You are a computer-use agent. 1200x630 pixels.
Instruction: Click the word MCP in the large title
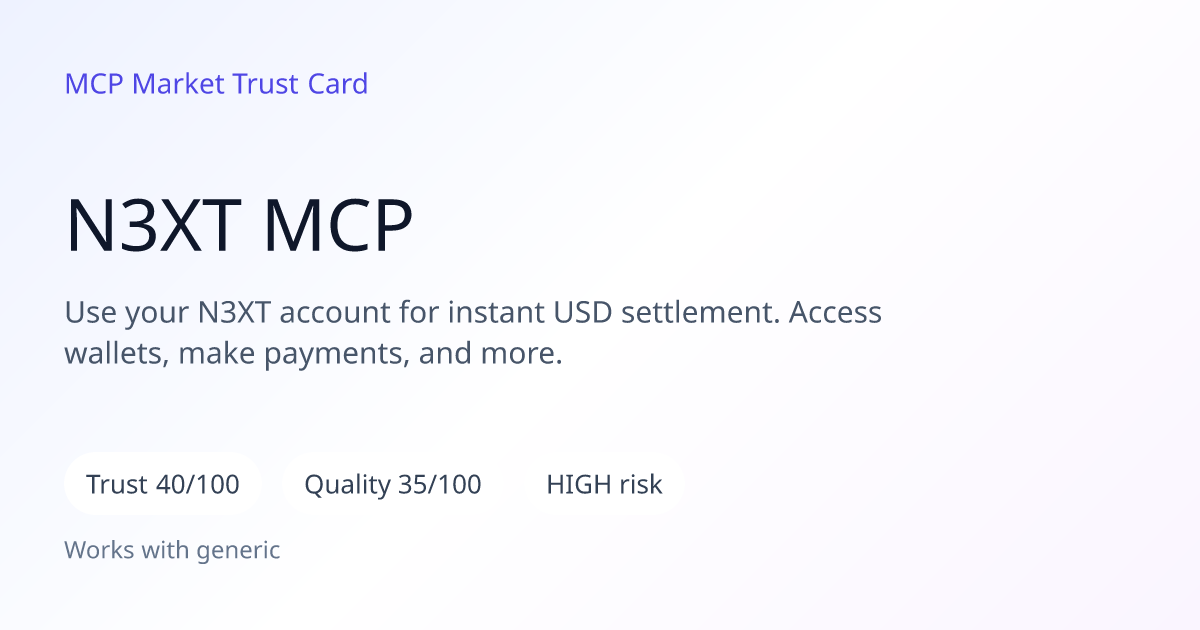click(x=338, y=226)
